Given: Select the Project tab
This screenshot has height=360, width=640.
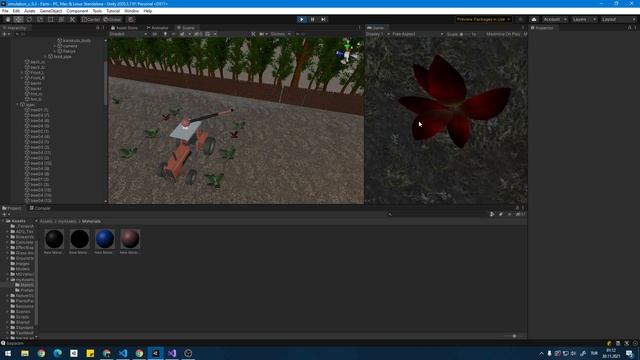Looking at the screenshot, I should coord(12,208).
